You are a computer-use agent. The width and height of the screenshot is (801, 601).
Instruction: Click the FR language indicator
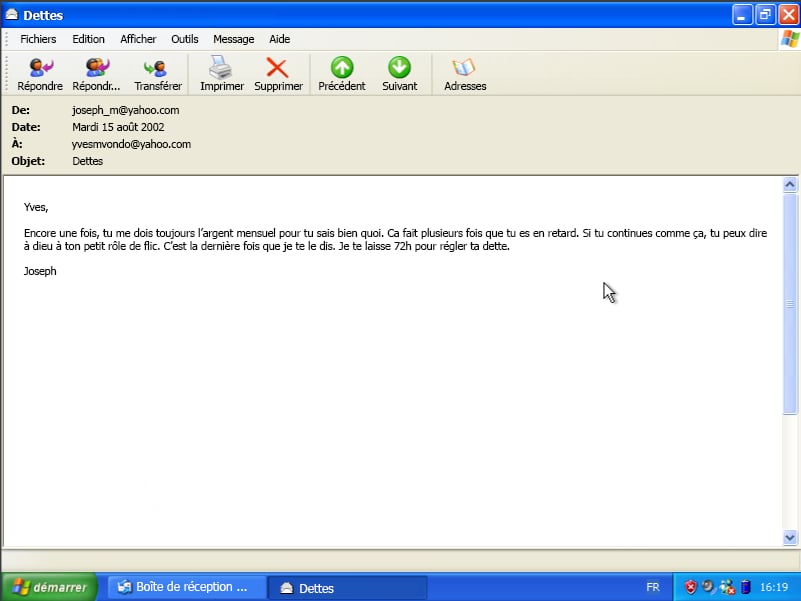(x=653, y=587)
